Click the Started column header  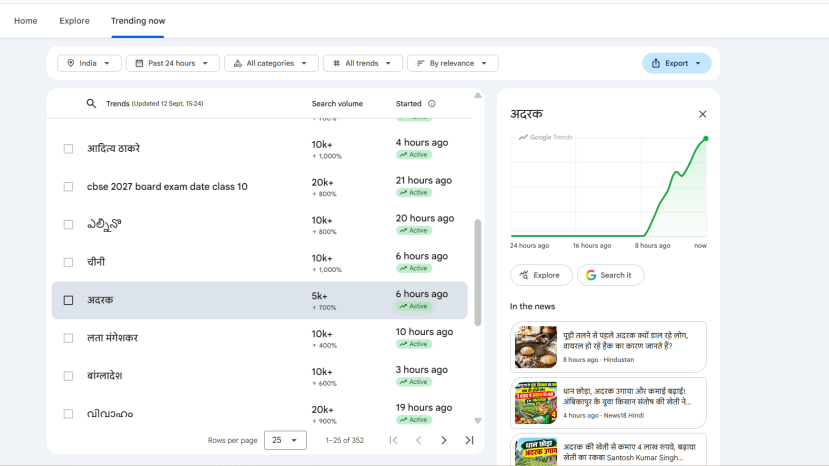pyautogui.click(x=409, y=104)
